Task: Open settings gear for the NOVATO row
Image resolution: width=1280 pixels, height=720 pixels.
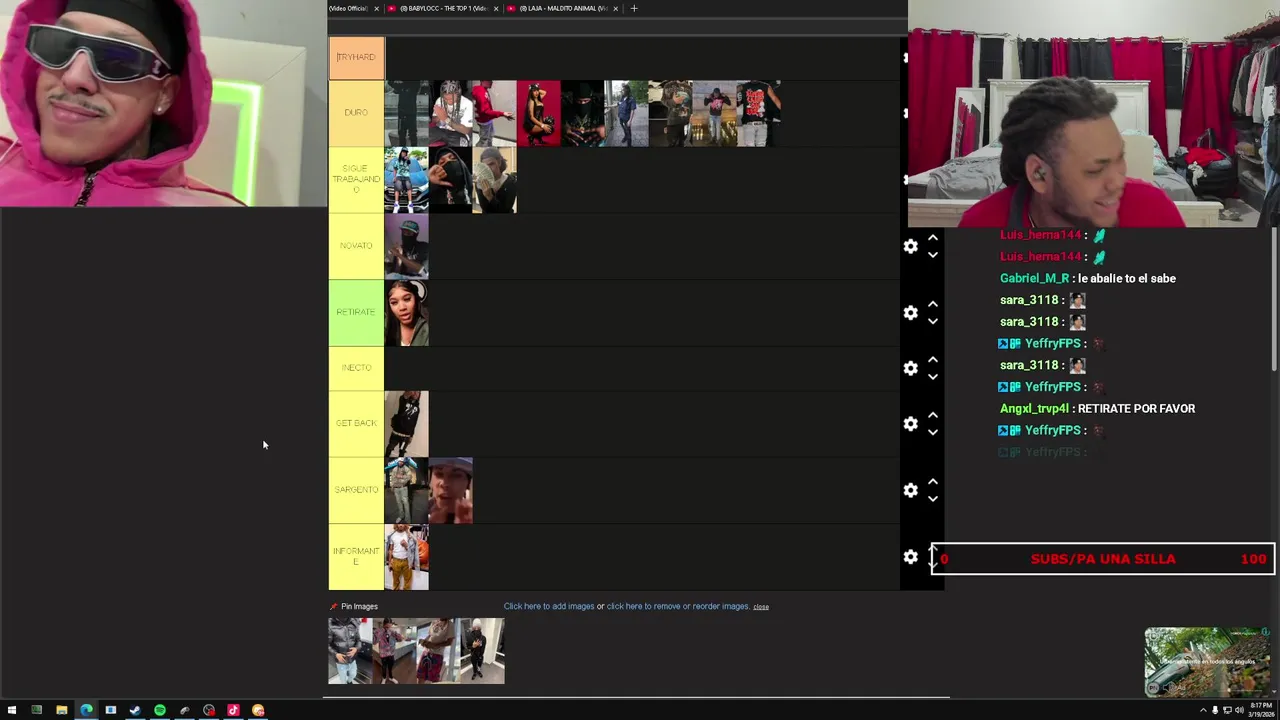Action: pyautogui.click(x=910, y=246)
